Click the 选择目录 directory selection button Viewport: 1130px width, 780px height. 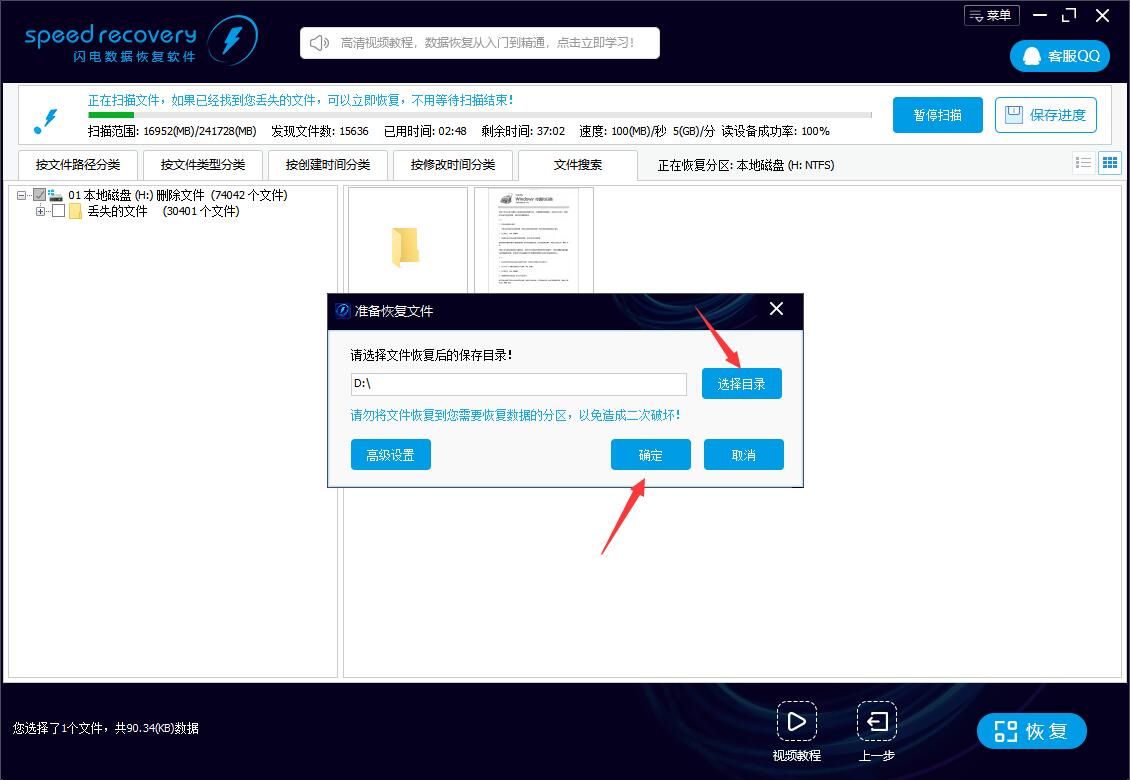click(x=741, y=383)
